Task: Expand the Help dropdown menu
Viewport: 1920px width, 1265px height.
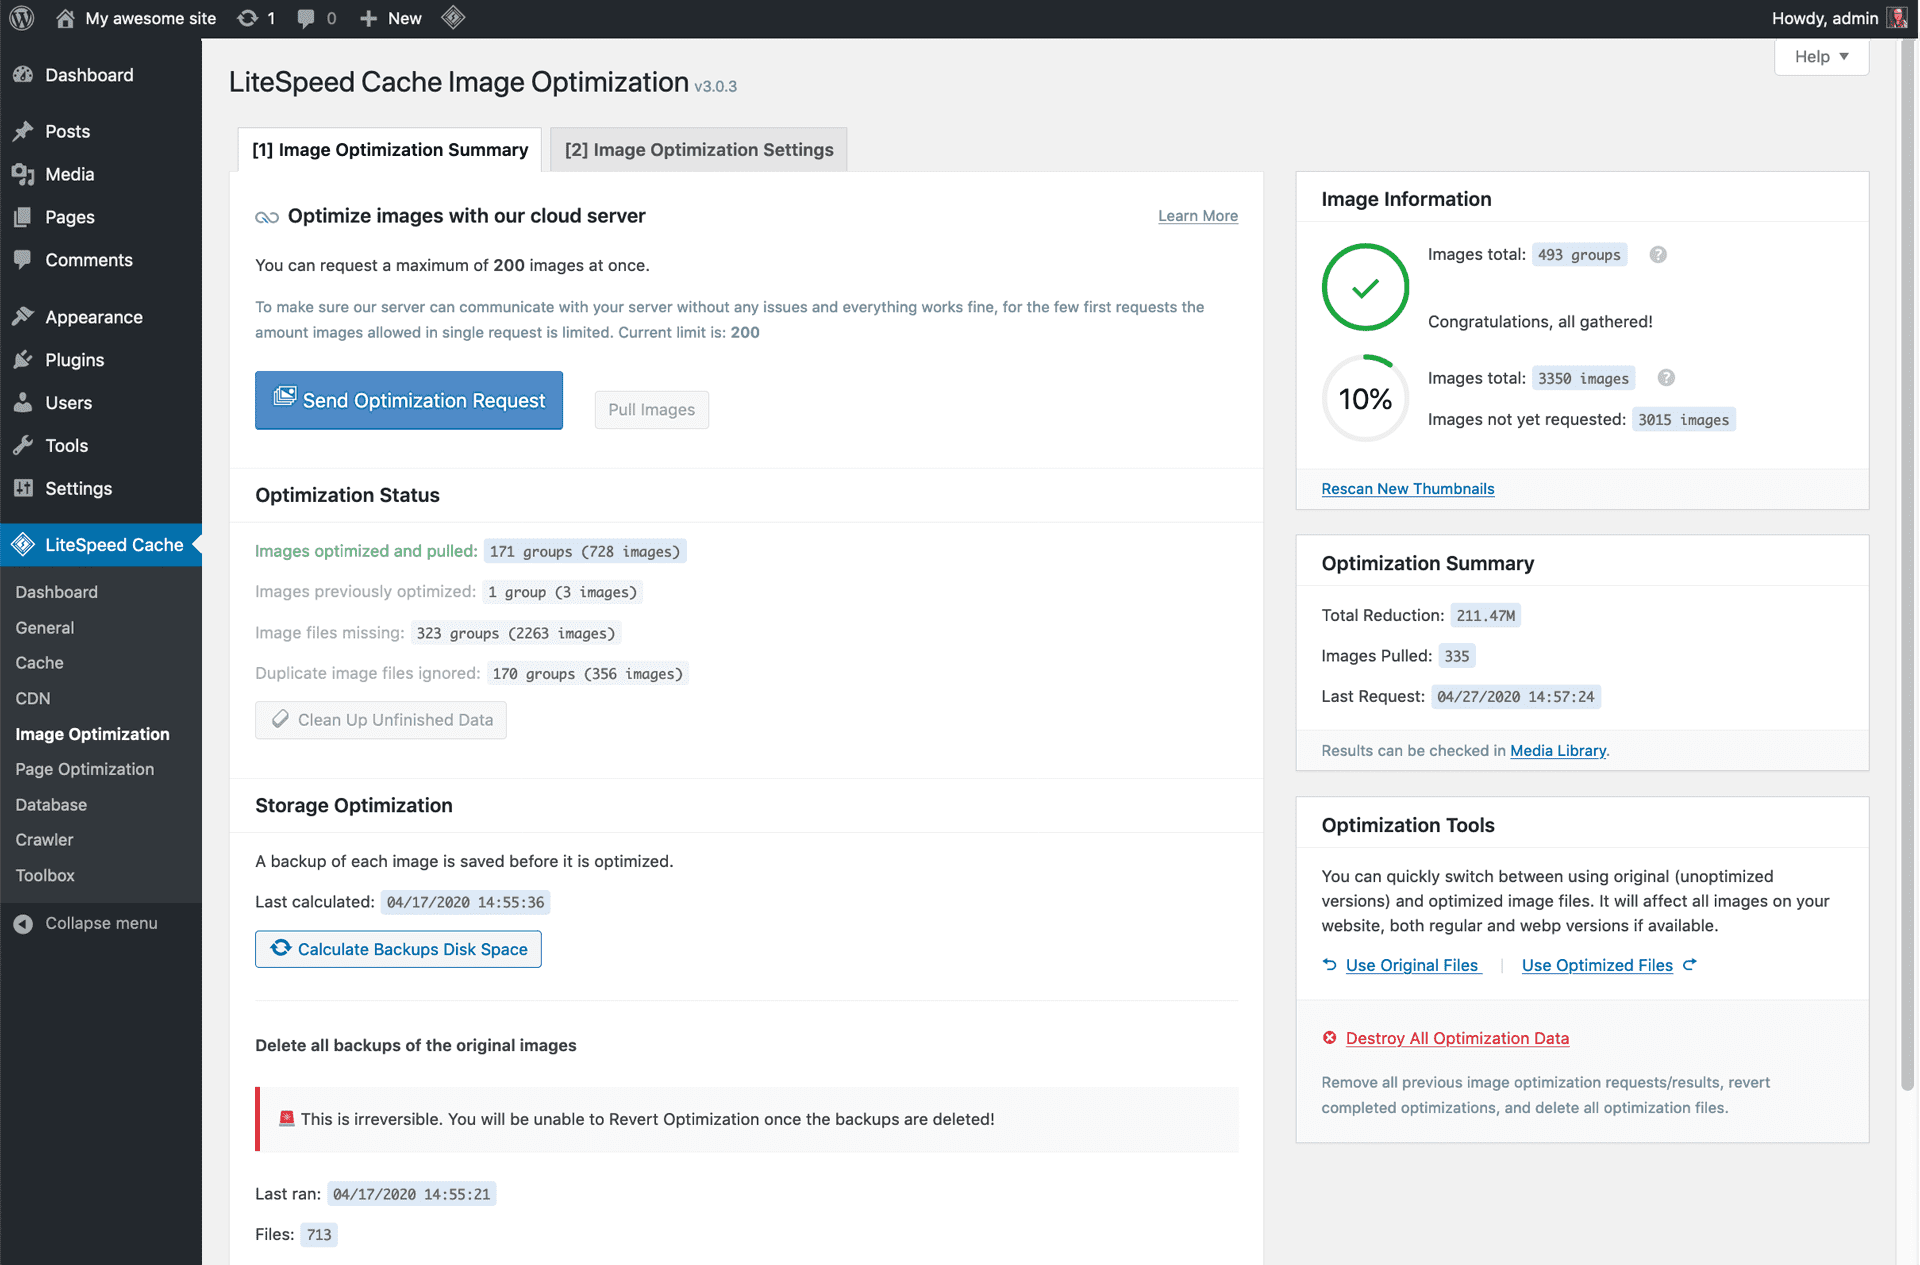Action: (1823, 56)
